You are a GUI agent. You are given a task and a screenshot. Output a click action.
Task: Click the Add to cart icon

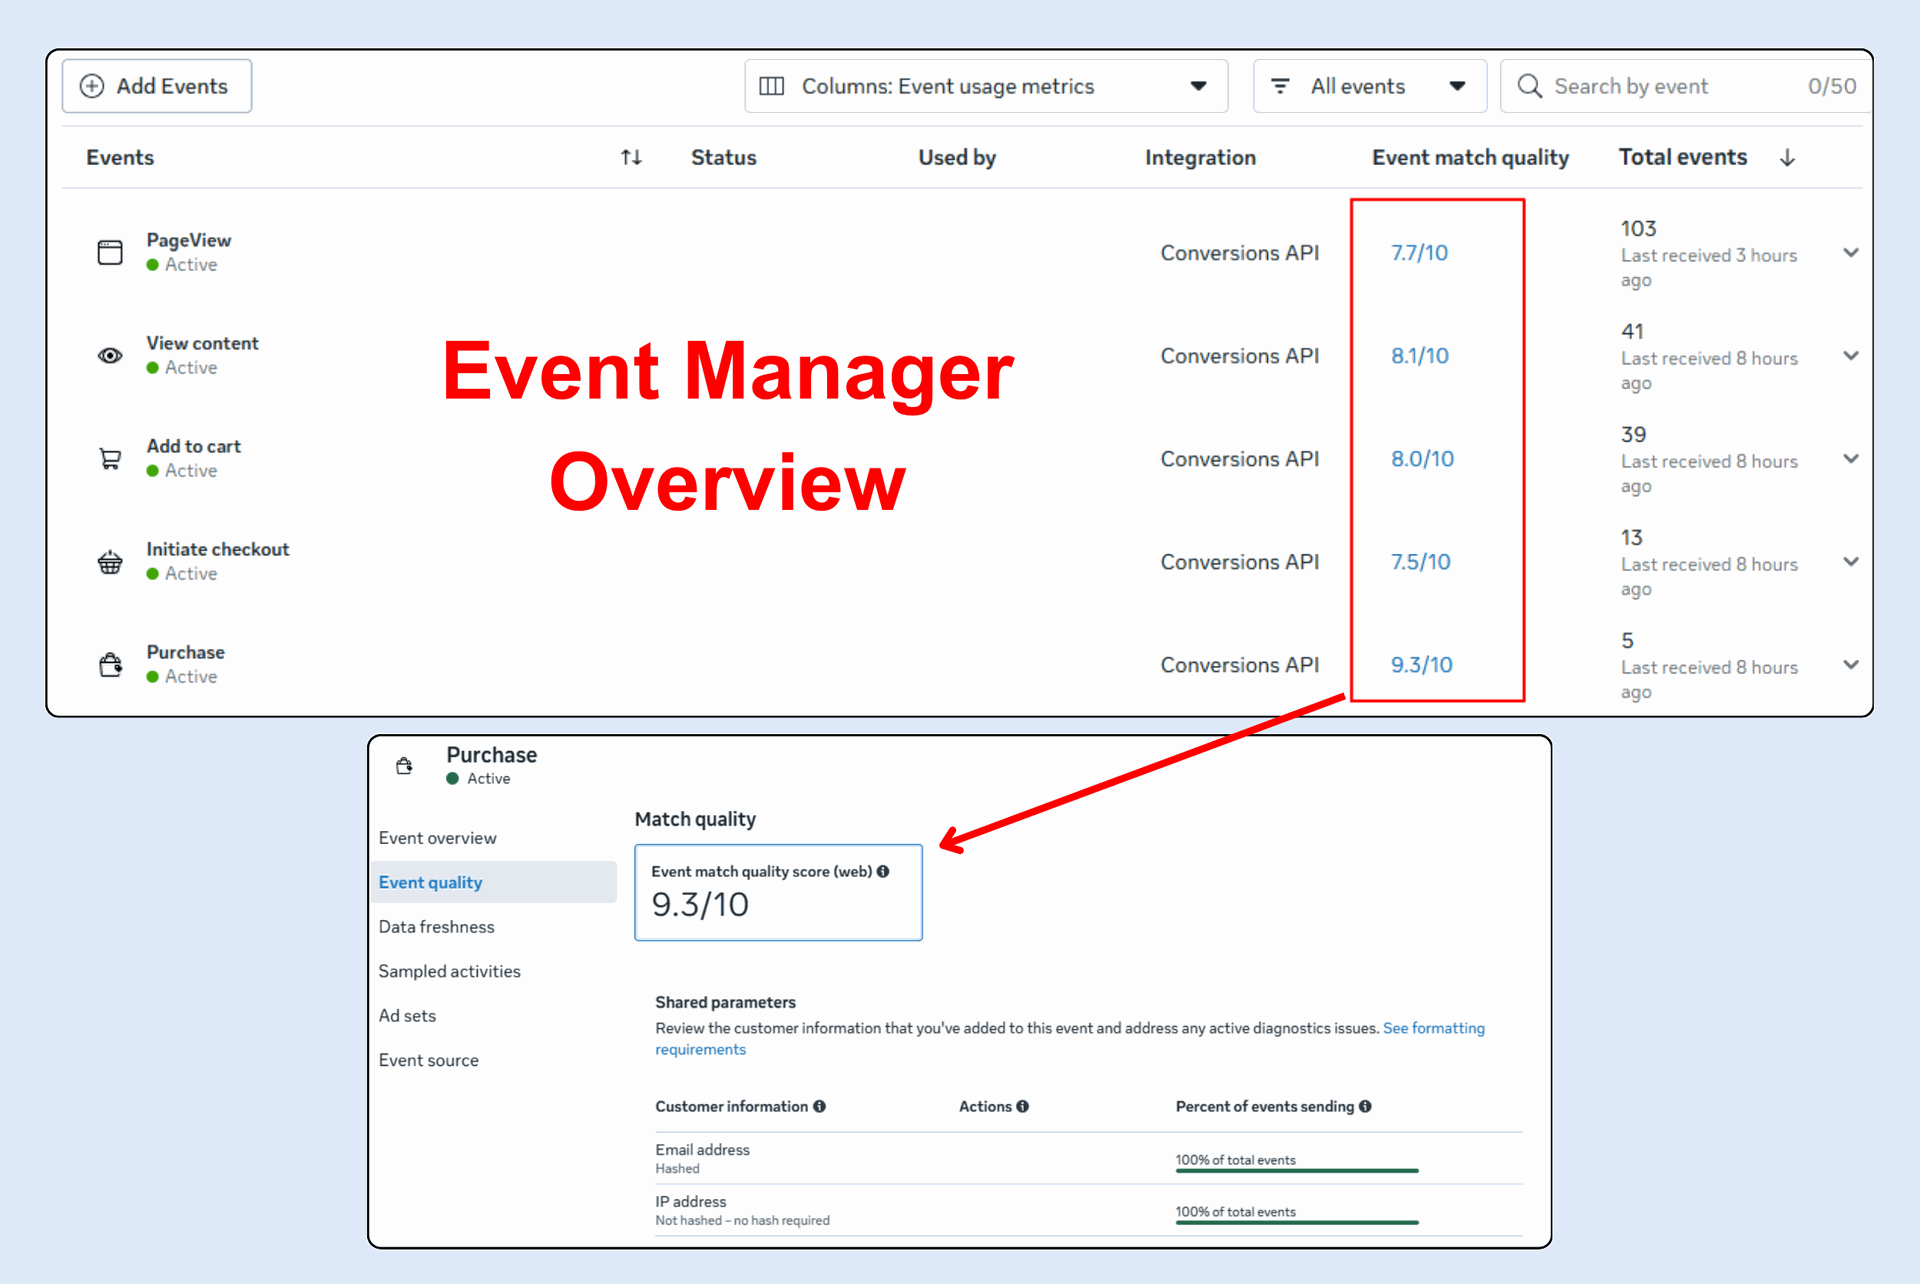(110, 459)
